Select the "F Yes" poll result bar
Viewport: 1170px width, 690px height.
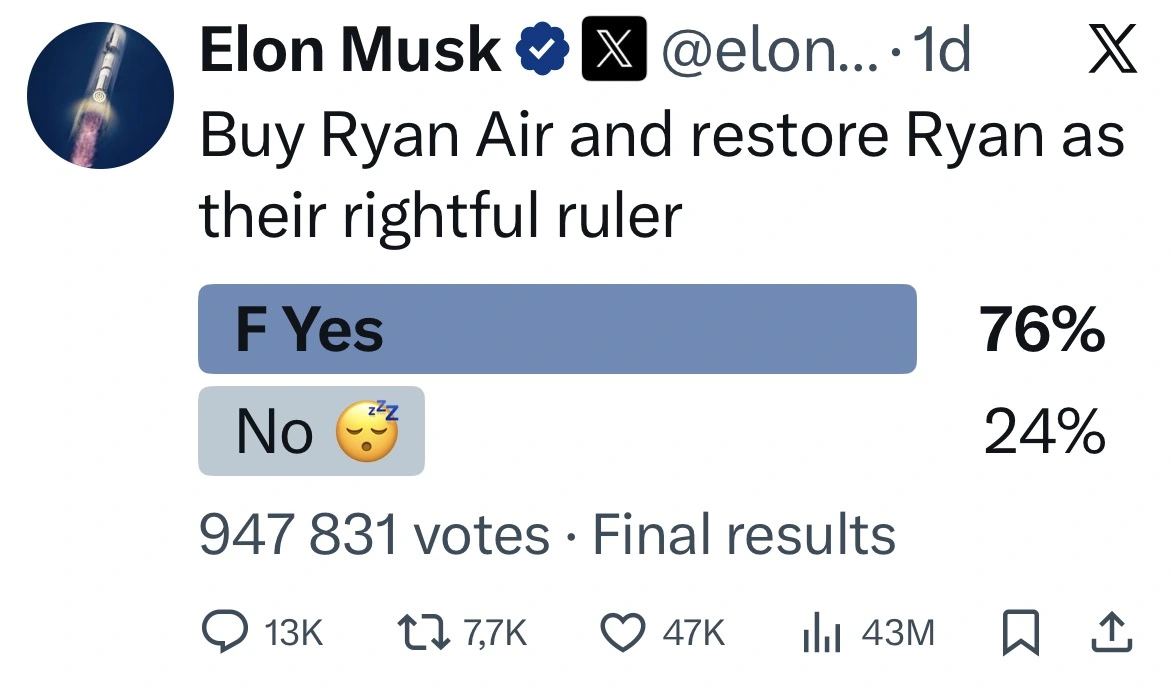coord(557,329)
